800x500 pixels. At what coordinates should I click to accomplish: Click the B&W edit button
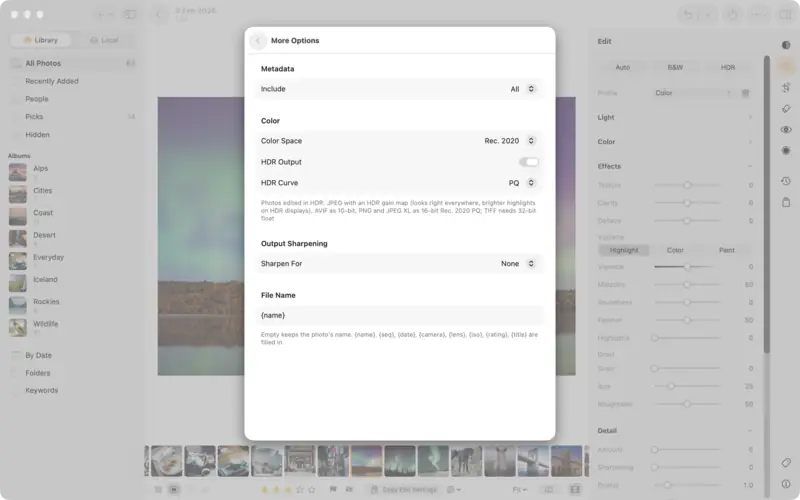(x=675, y=67)
